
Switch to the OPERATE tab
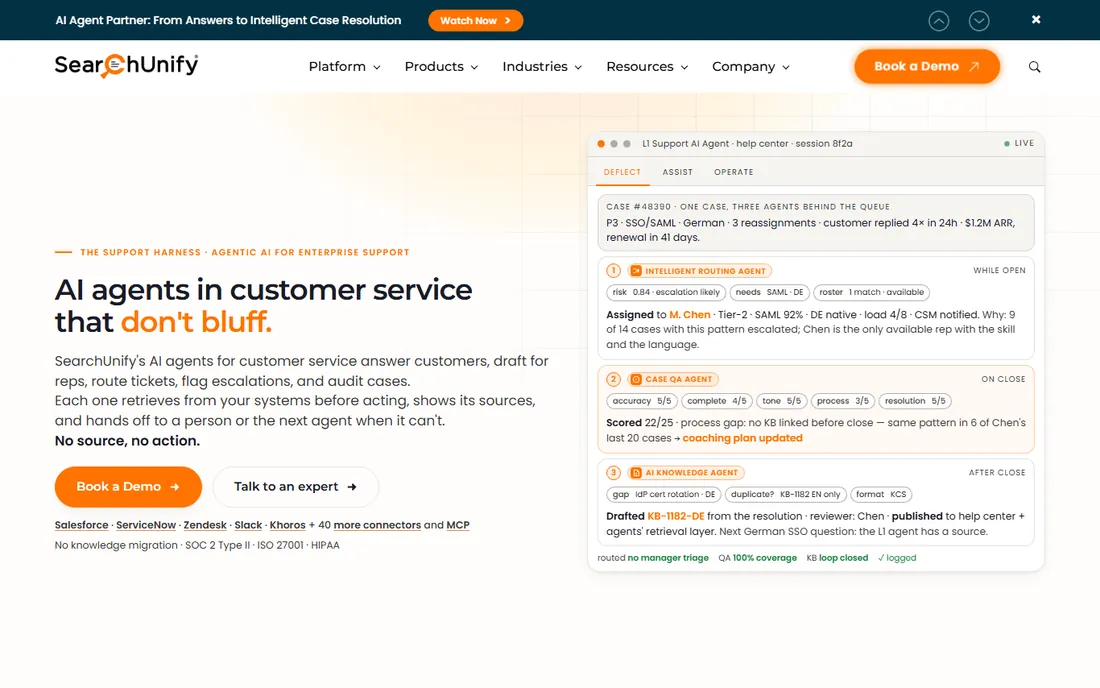point(734,172)
